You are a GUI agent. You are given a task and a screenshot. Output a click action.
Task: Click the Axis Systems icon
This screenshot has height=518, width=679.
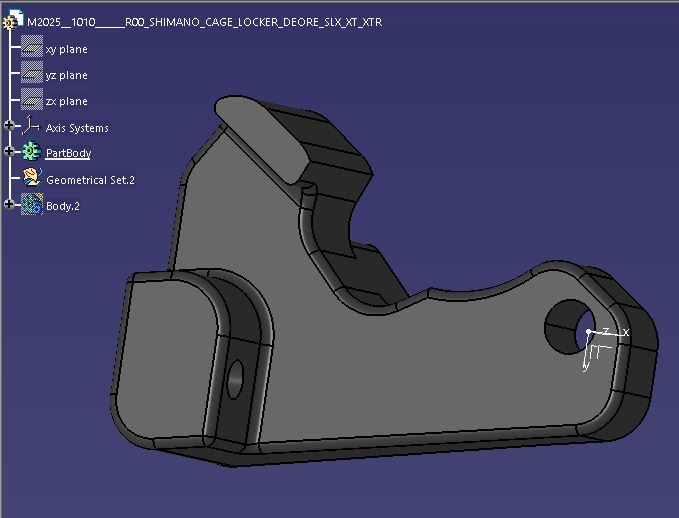[31, 125]
